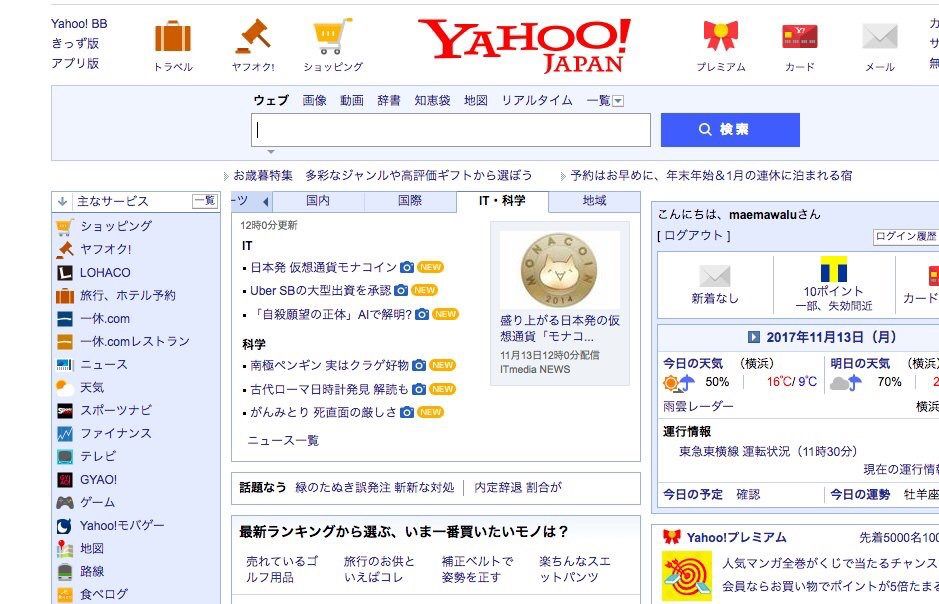Click the camera icon next to 日本発 仮想通貨モナコイン
939x604 pixels.
407,267
